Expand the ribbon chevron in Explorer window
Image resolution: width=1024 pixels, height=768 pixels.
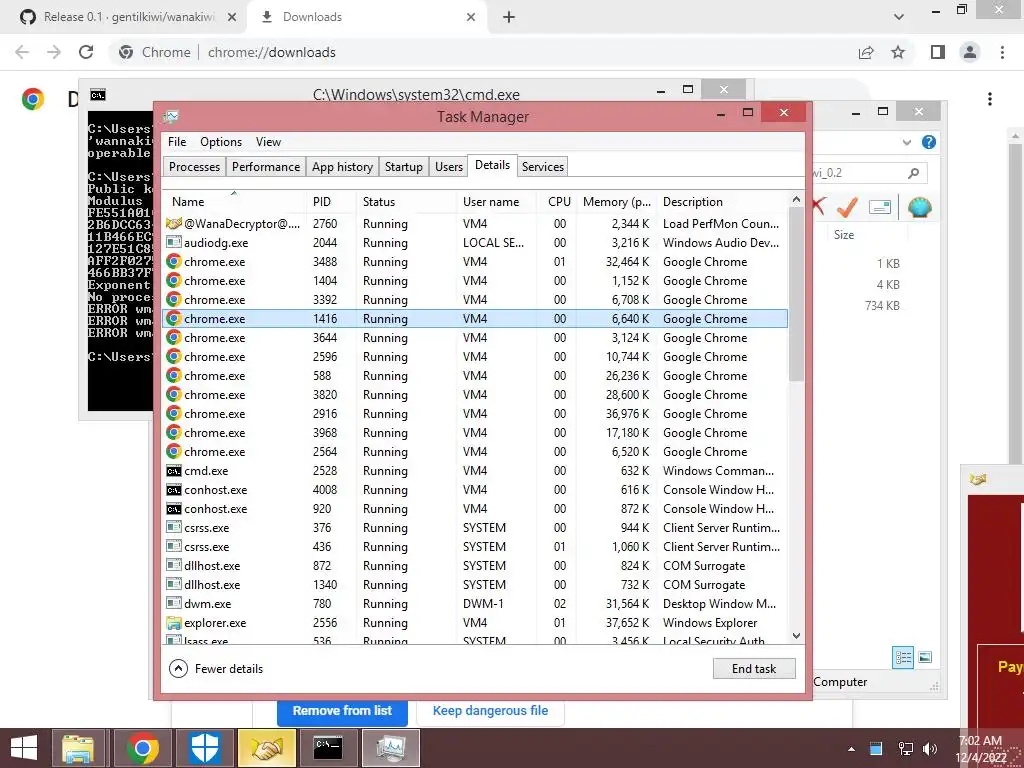(x=906, y=142)
